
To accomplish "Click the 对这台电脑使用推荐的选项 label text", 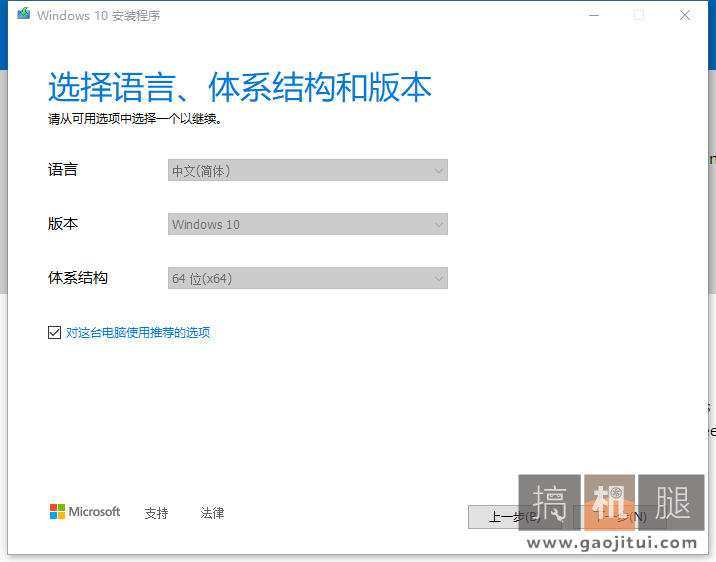I will (138, 332).
